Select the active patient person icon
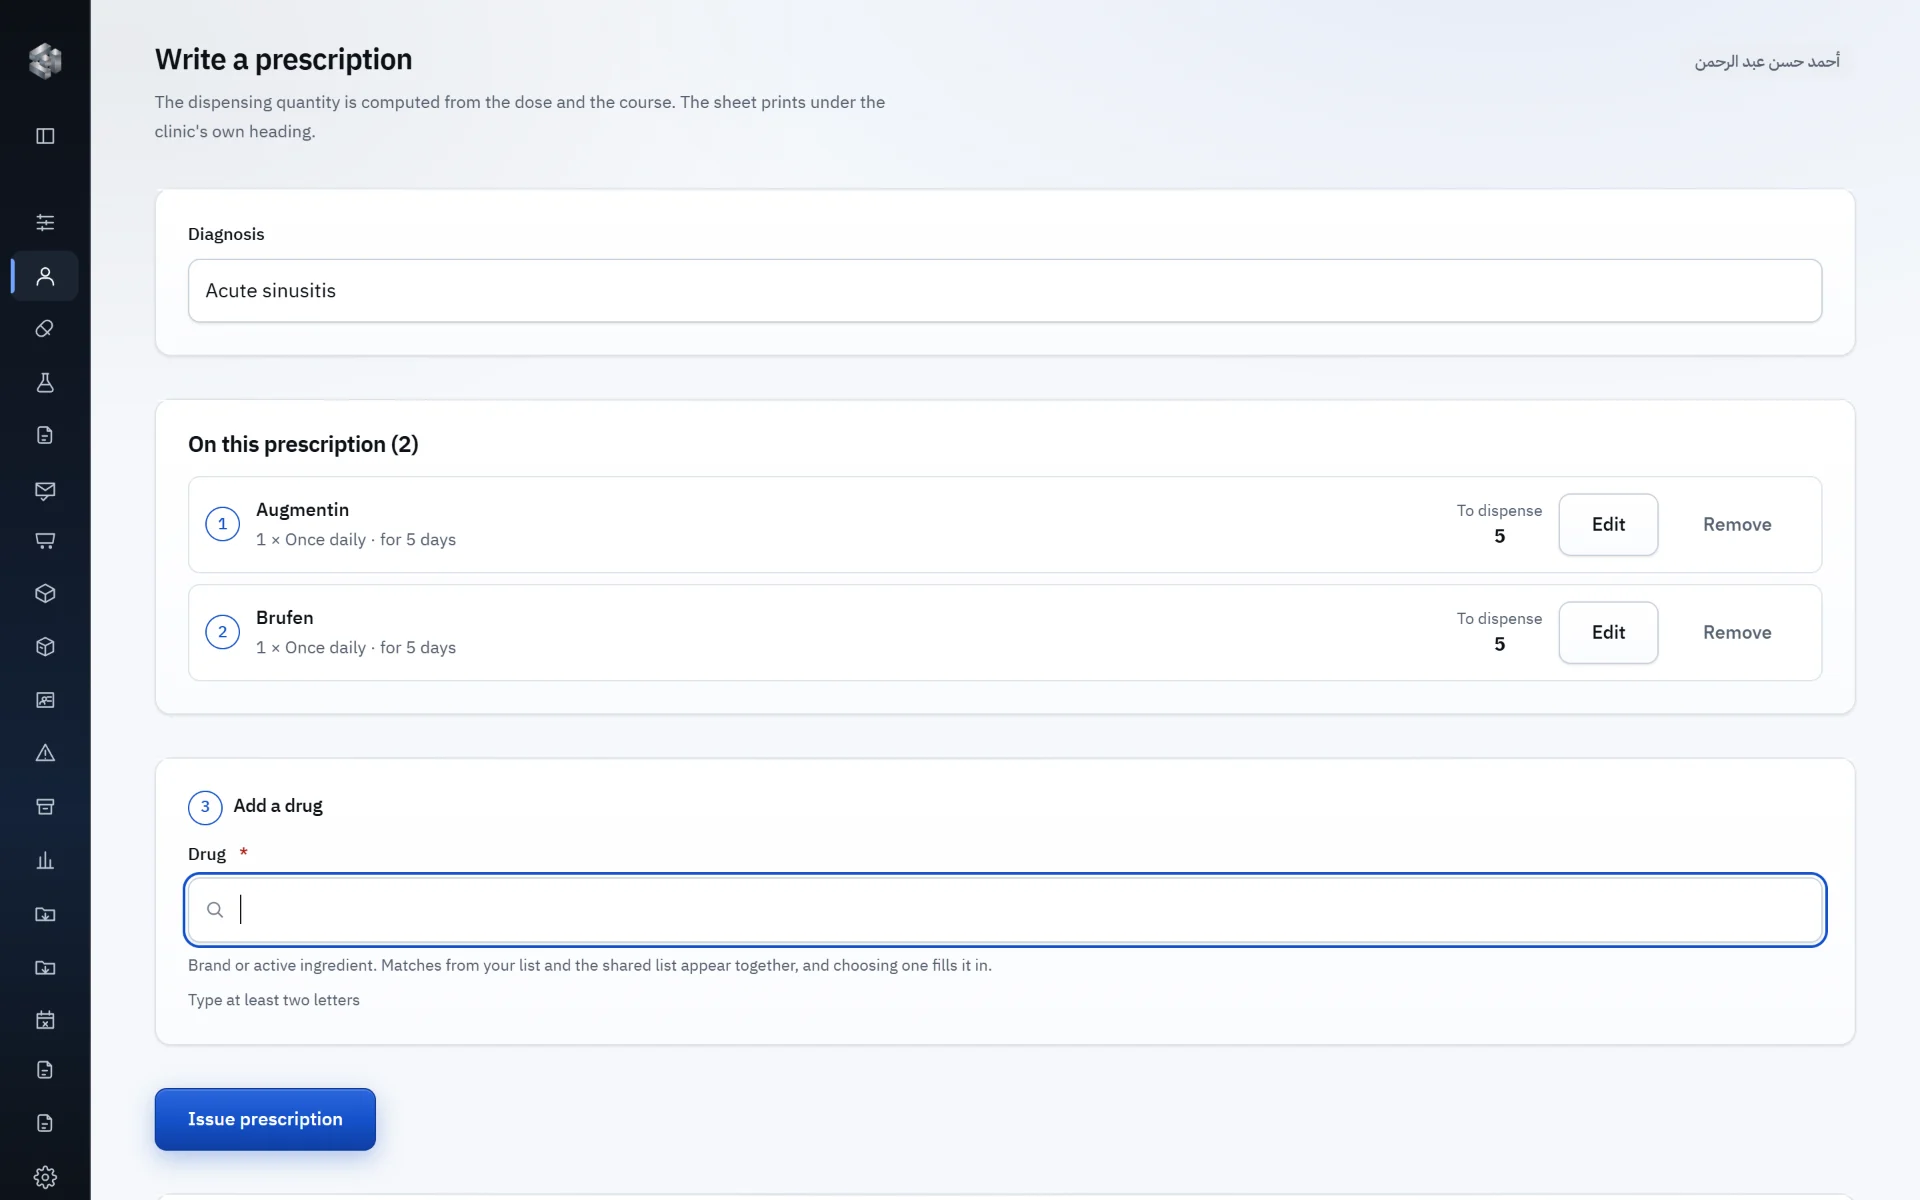1920x1200 pixels. point(45,276)
